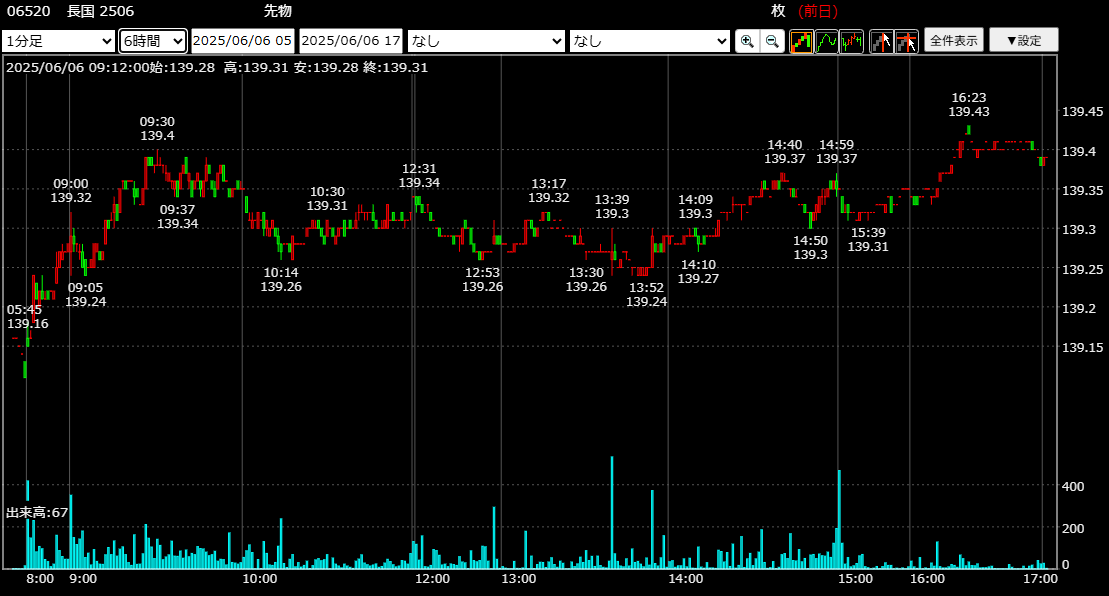Click the (前日) label

tap(818, 11)
